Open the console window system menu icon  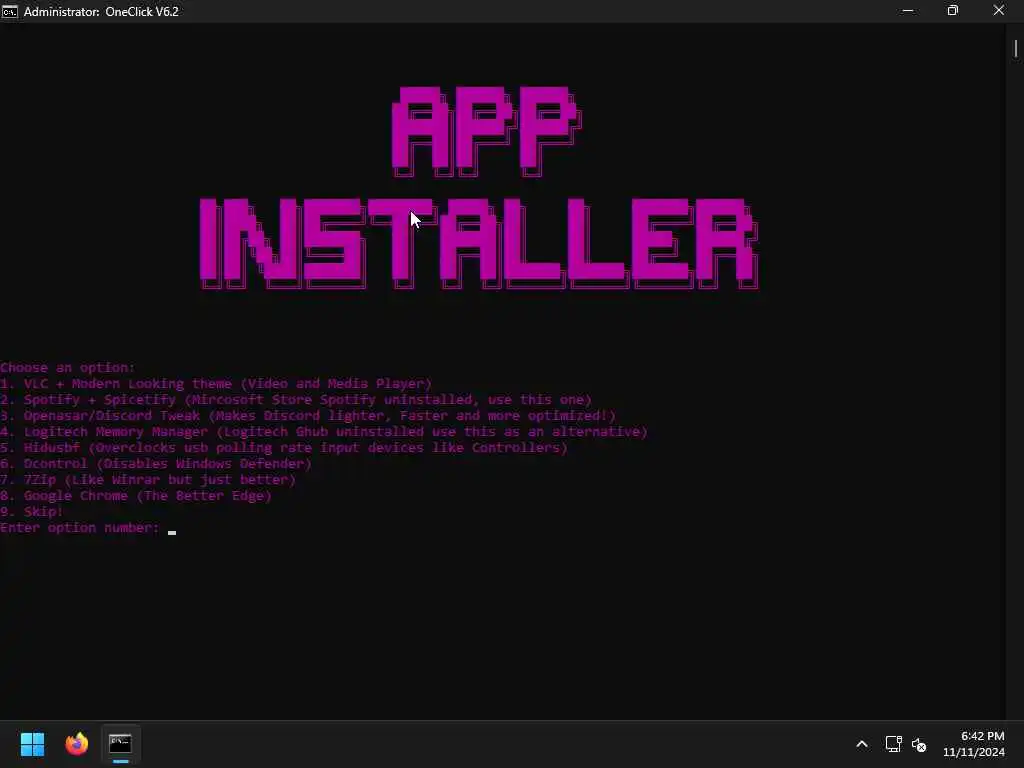click(x=9, y=11)
